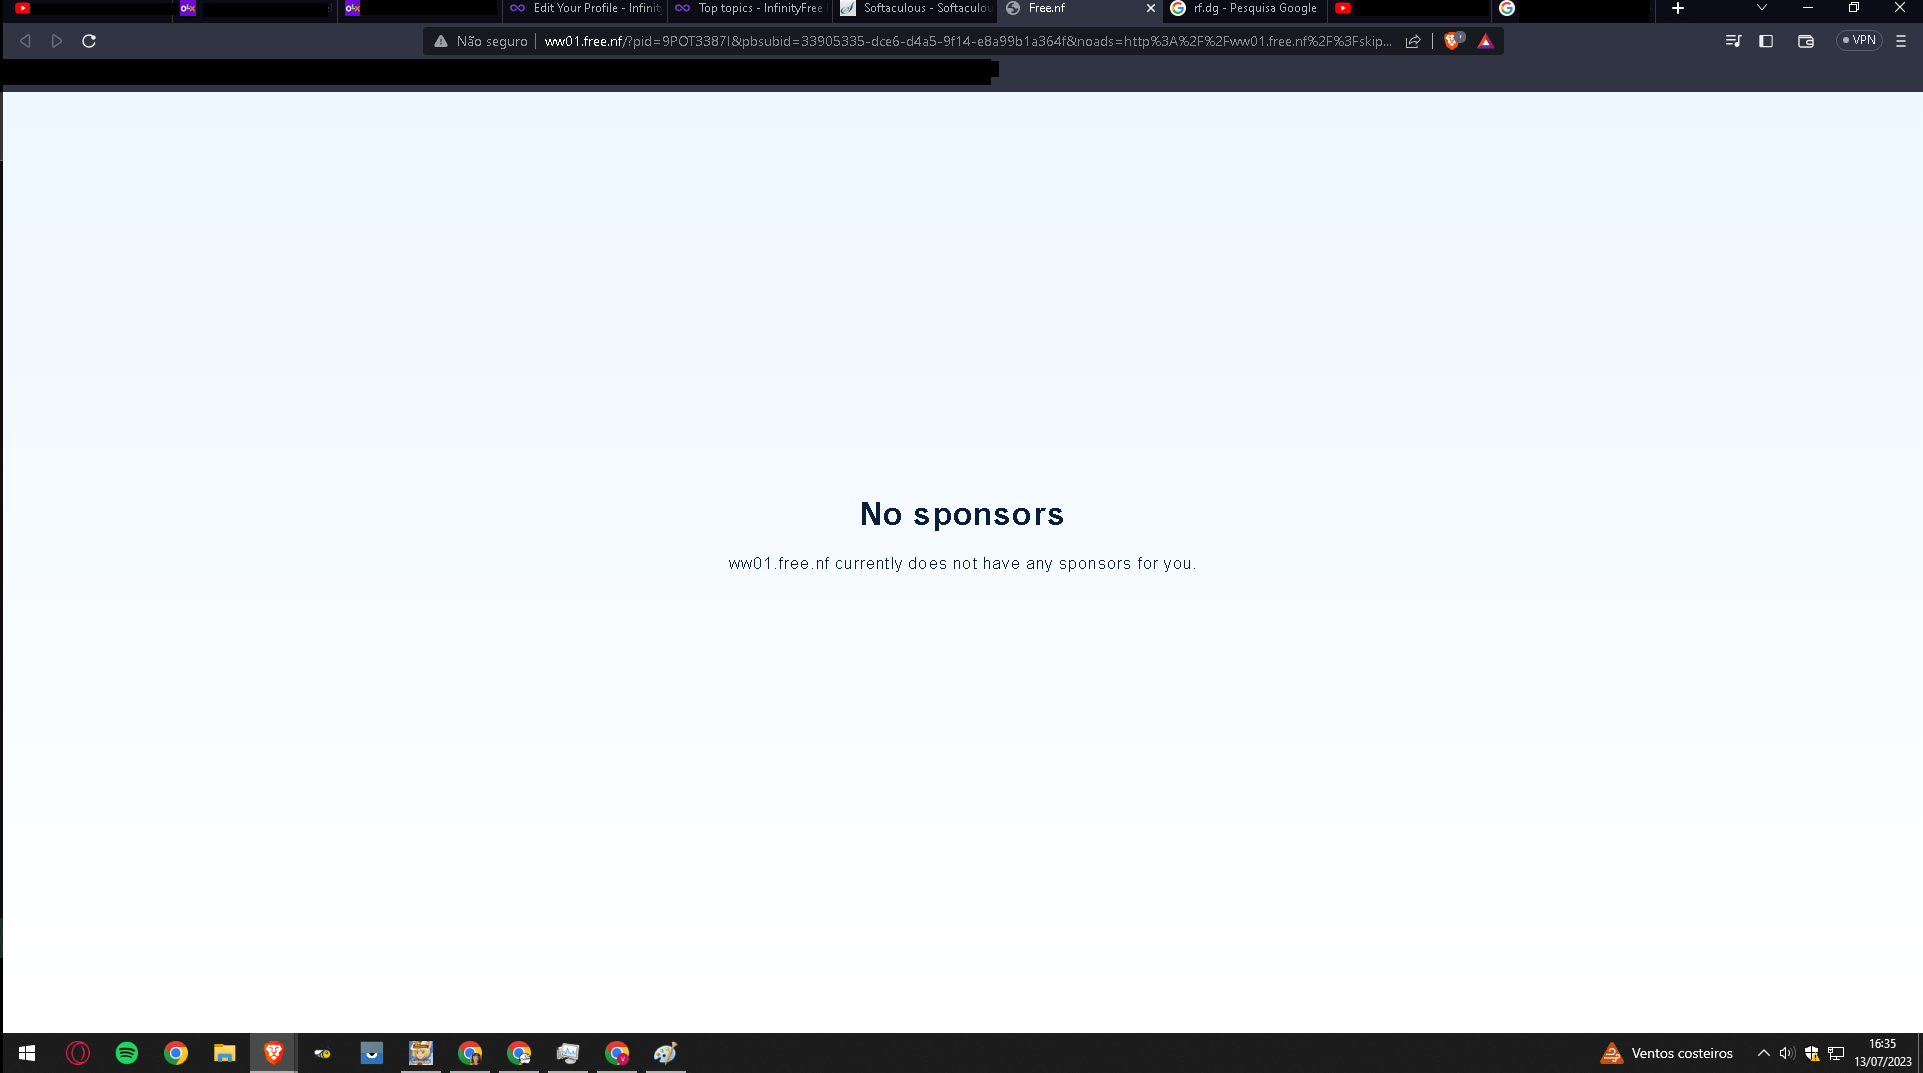
Task: Open the Brave hamburger menu
Action: coord(1901,41)
